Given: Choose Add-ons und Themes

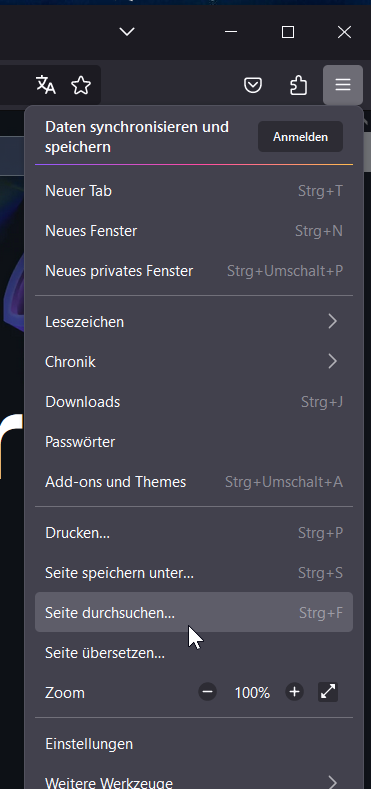Looking at the screenshot, I should [194, 482].
